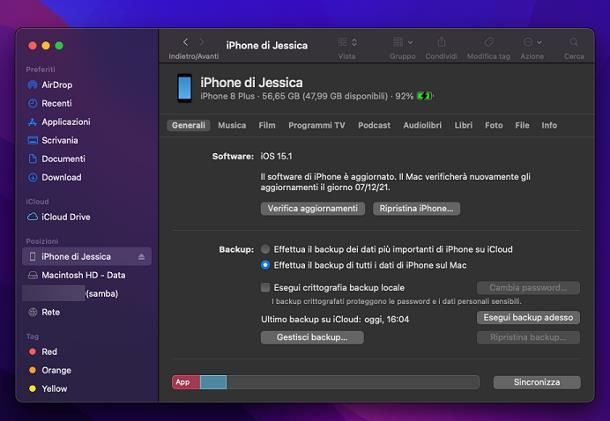The image size is (610, 421).
Task: Eject iPhone di Jessica
Action: [141, 257]
